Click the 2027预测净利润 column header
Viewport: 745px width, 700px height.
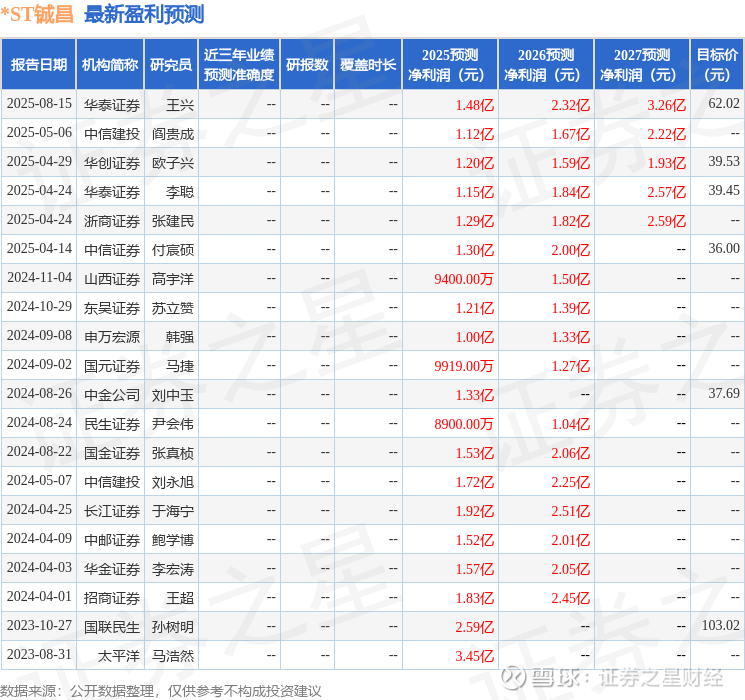click(642, 64)
